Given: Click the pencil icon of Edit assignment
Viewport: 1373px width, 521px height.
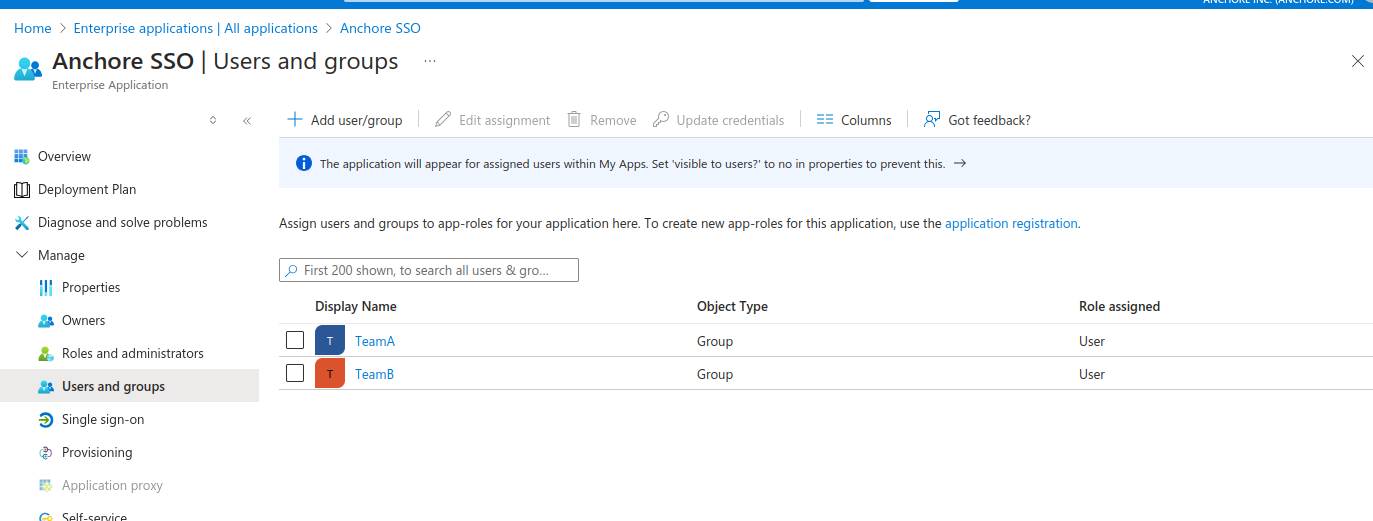Looking at the screenshot, I should 443,119.
